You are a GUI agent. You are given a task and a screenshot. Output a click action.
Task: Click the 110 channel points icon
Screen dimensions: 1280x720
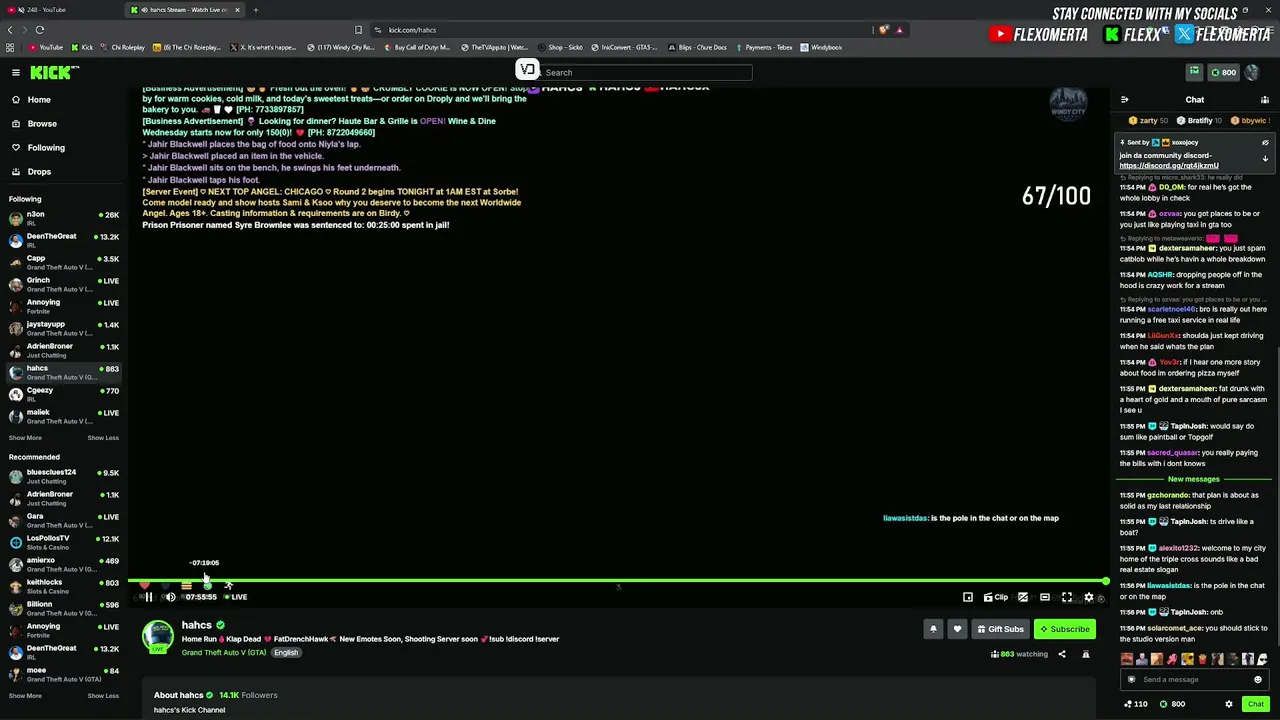[1135, 704]
